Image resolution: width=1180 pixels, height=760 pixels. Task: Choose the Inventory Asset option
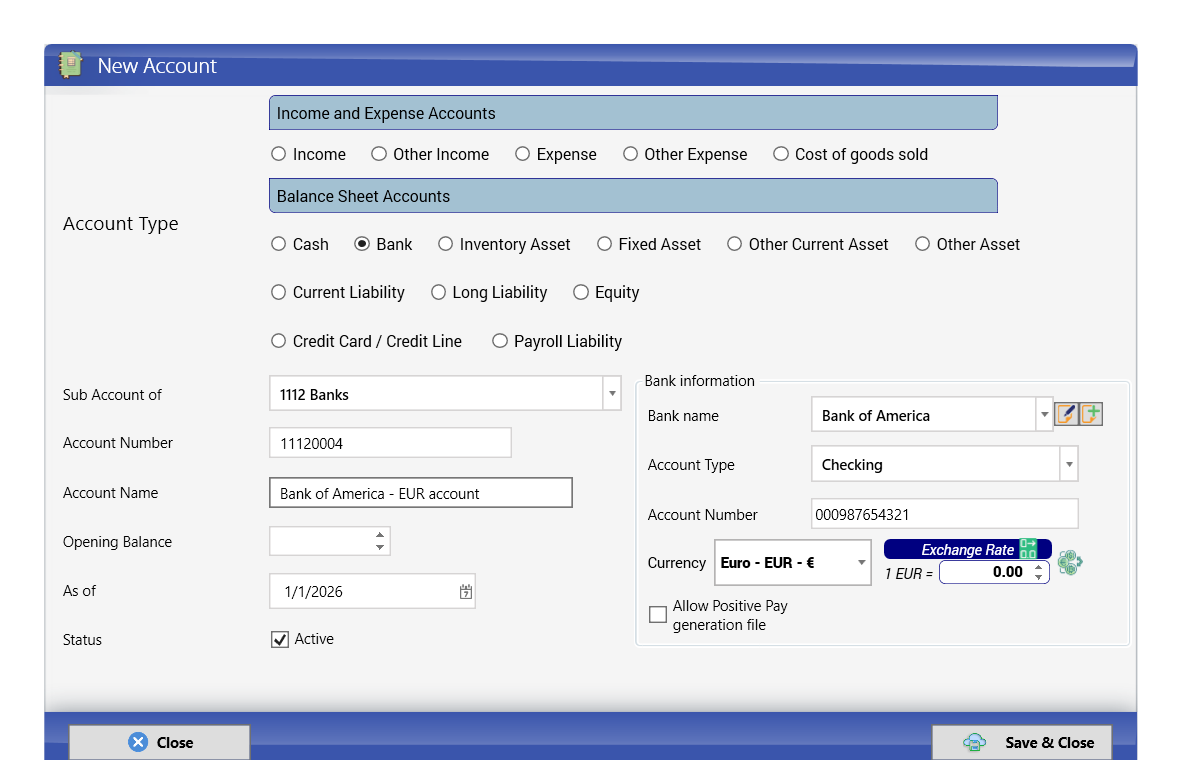click(x=446, y=244)
